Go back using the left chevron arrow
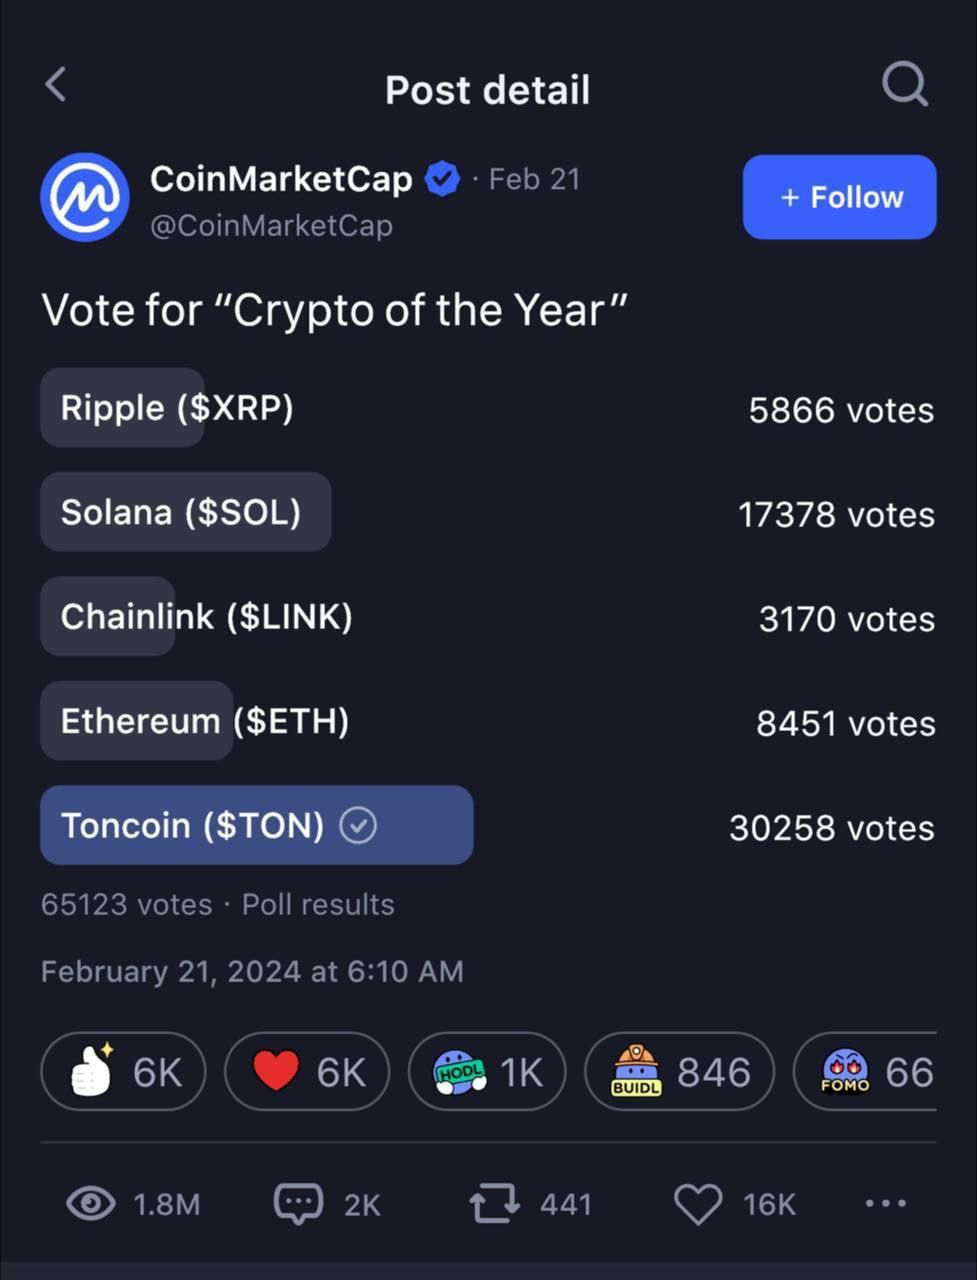 (x=56, y=85)
